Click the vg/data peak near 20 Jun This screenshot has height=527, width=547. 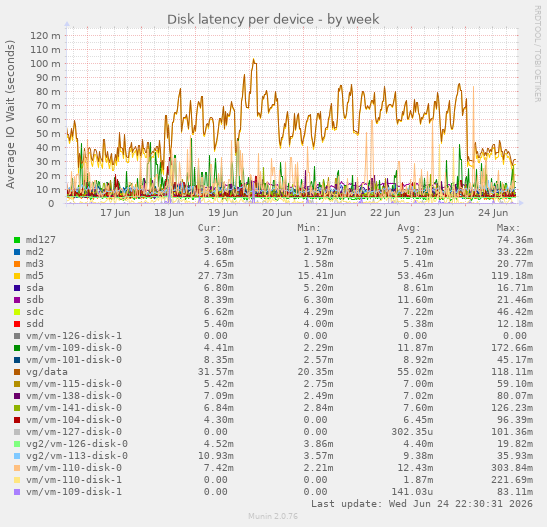tap(254, 60)
